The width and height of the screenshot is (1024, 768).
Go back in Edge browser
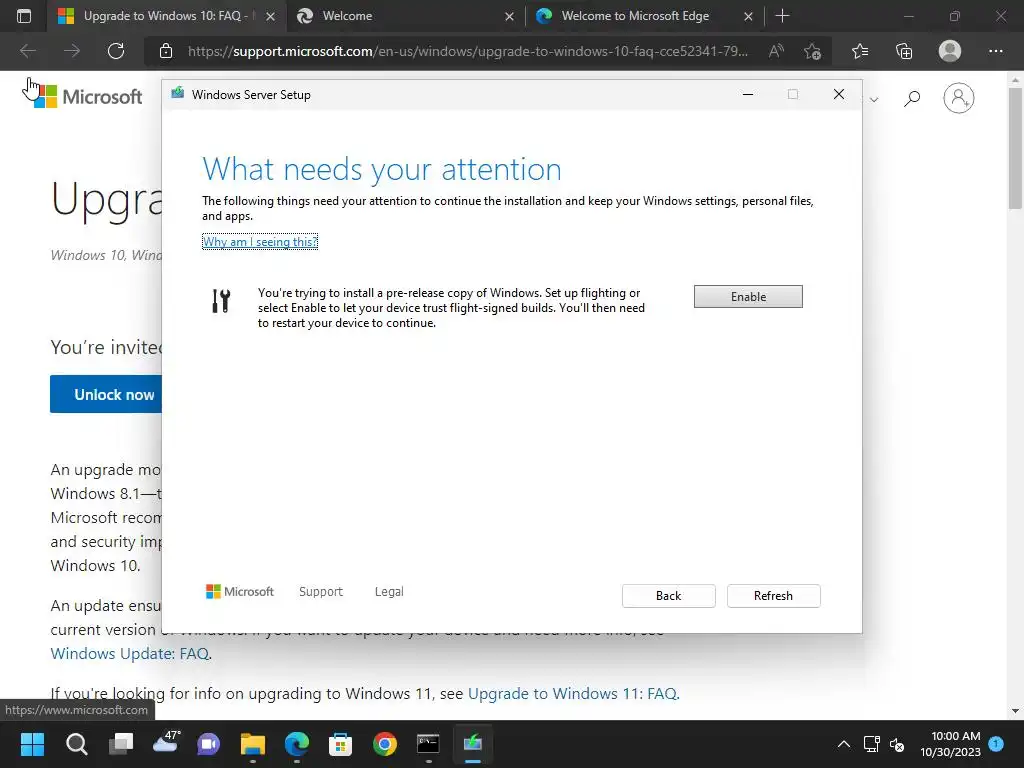[27, 51]
